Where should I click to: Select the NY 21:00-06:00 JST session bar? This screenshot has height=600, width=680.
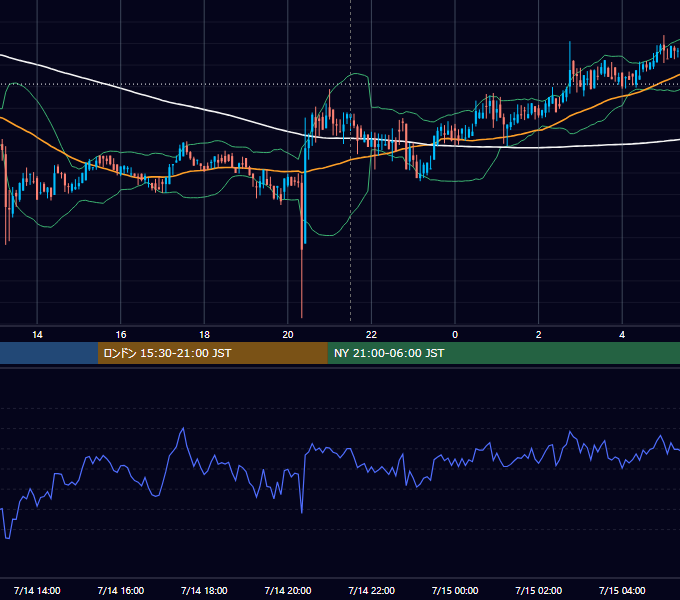point(503,353)
